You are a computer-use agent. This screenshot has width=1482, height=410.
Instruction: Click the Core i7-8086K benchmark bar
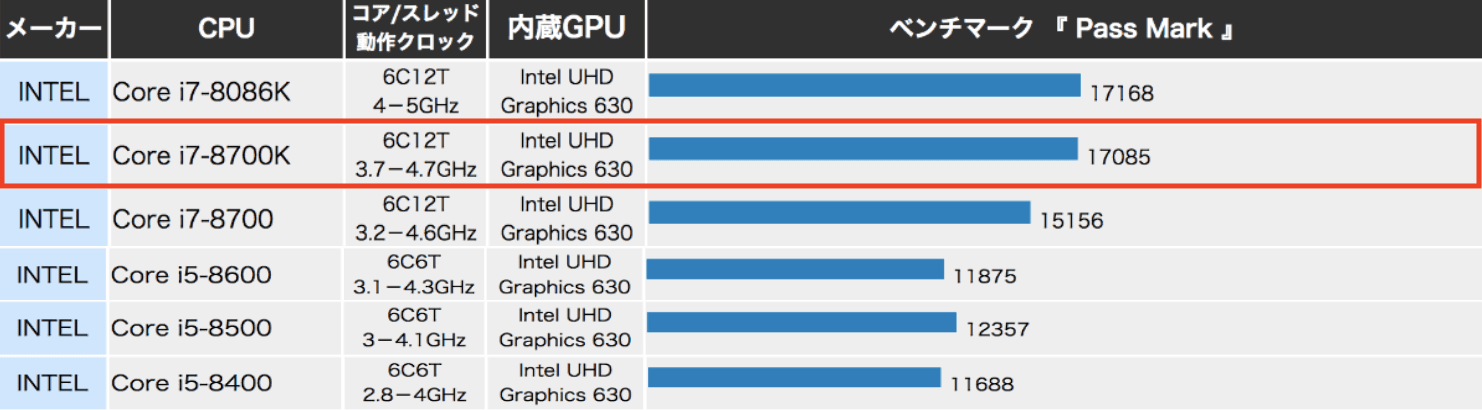[x=864, y=85]
